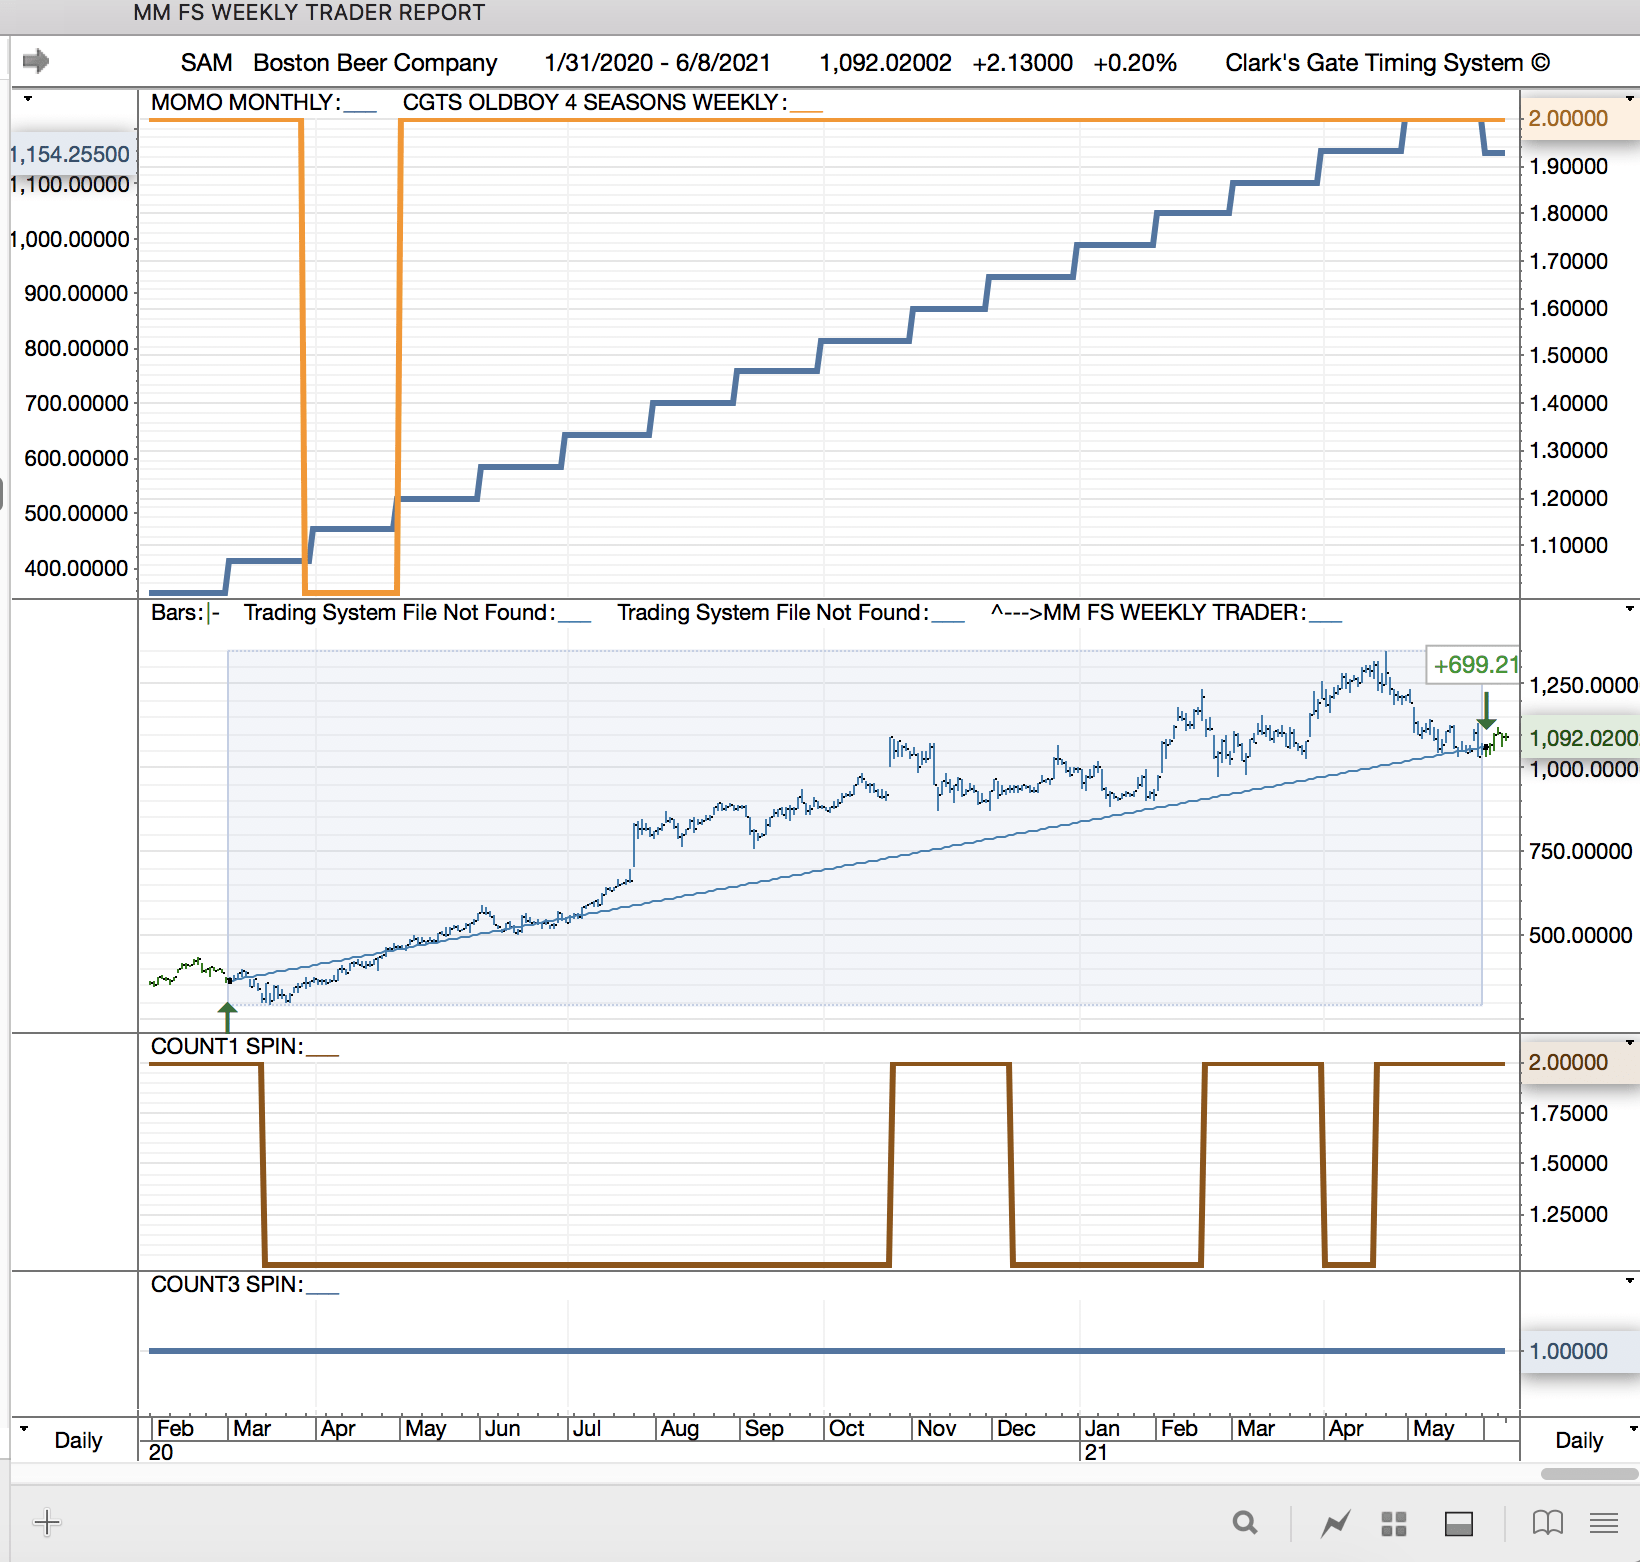This screenshot has width=1640, height=1562.
Task: Click the green buy arrow marker near March
Action: (x=227, y=1016)
